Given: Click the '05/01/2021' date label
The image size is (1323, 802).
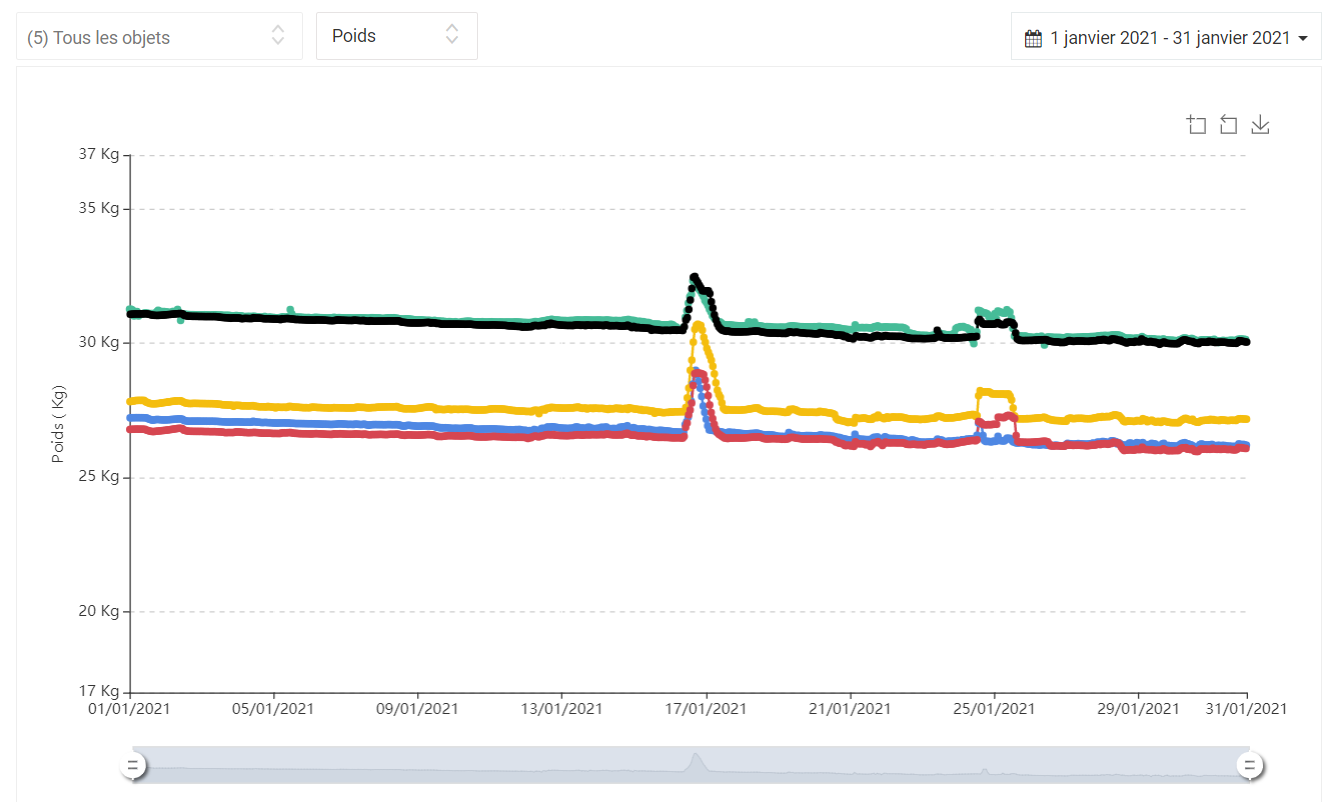Looking at the screenshot, I should (275, 708).
